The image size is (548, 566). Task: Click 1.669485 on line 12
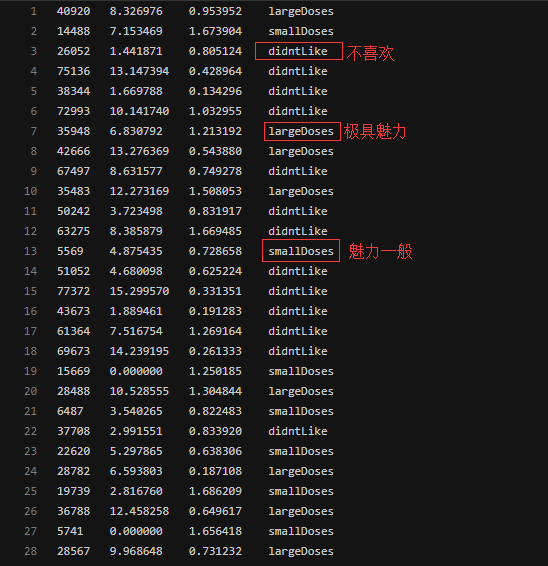[215, 231]
